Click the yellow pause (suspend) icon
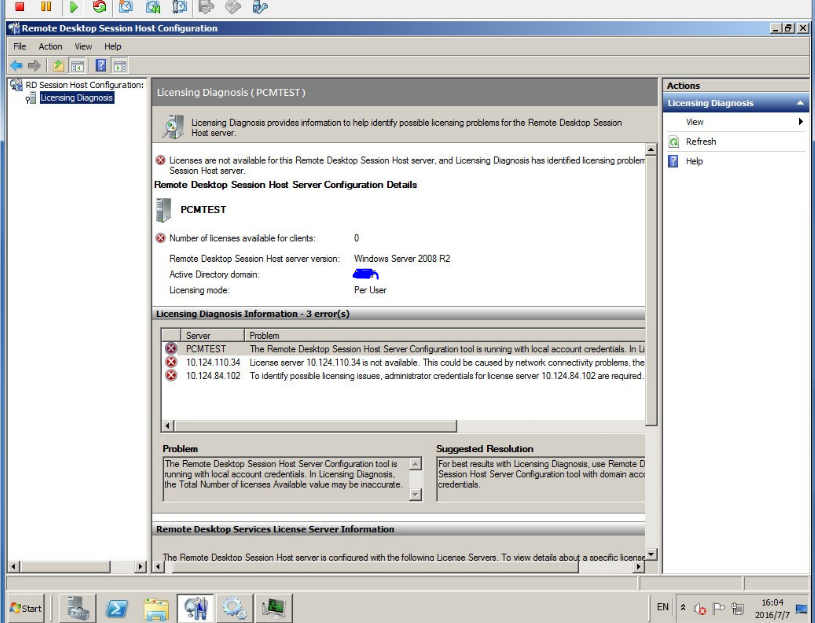Image resolution: width=815 pixels, height=623 pixels. pos(46,7)
